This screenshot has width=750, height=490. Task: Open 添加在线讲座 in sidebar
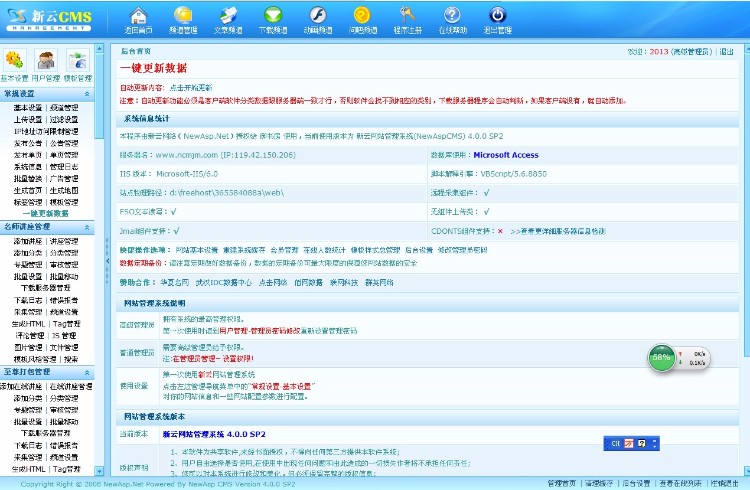(x=21, y=386)
